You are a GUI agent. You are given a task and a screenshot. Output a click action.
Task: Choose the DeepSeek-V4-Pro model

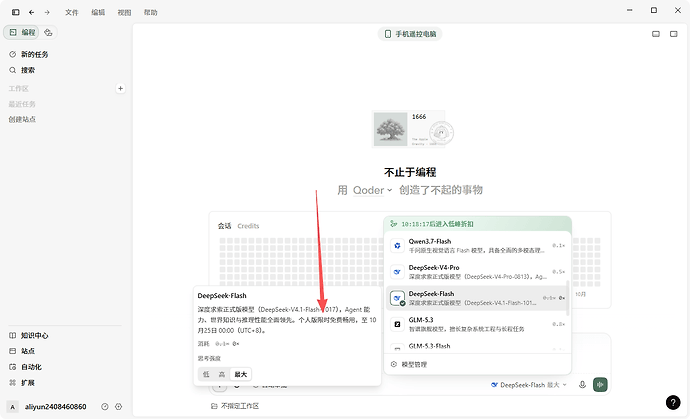[478, 272]
